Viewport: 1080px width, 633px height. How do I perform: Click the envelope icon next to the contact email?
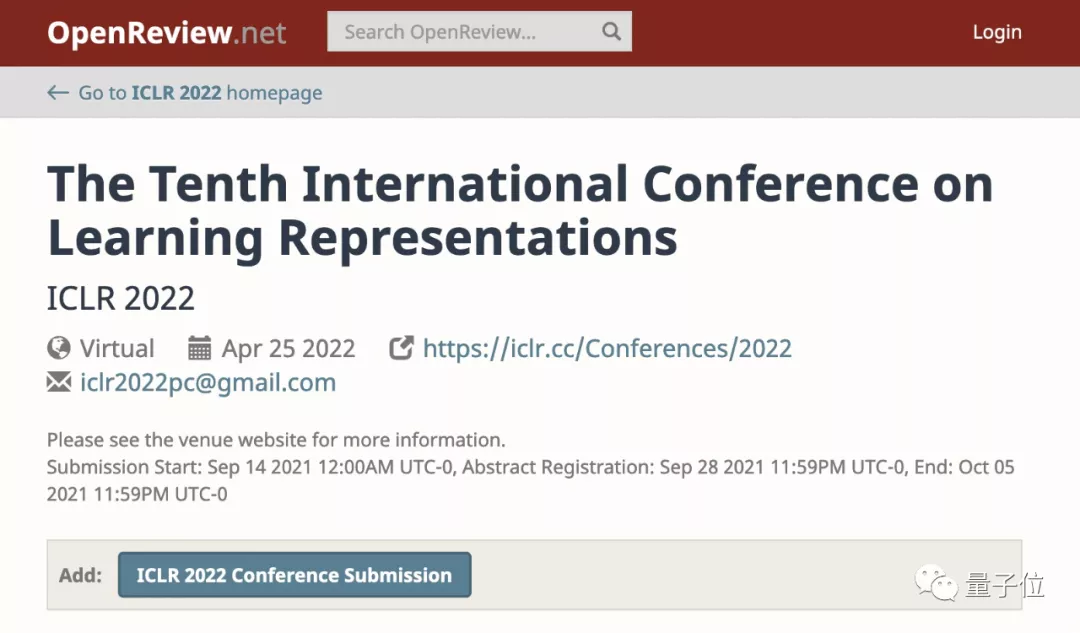click(58, 381)
